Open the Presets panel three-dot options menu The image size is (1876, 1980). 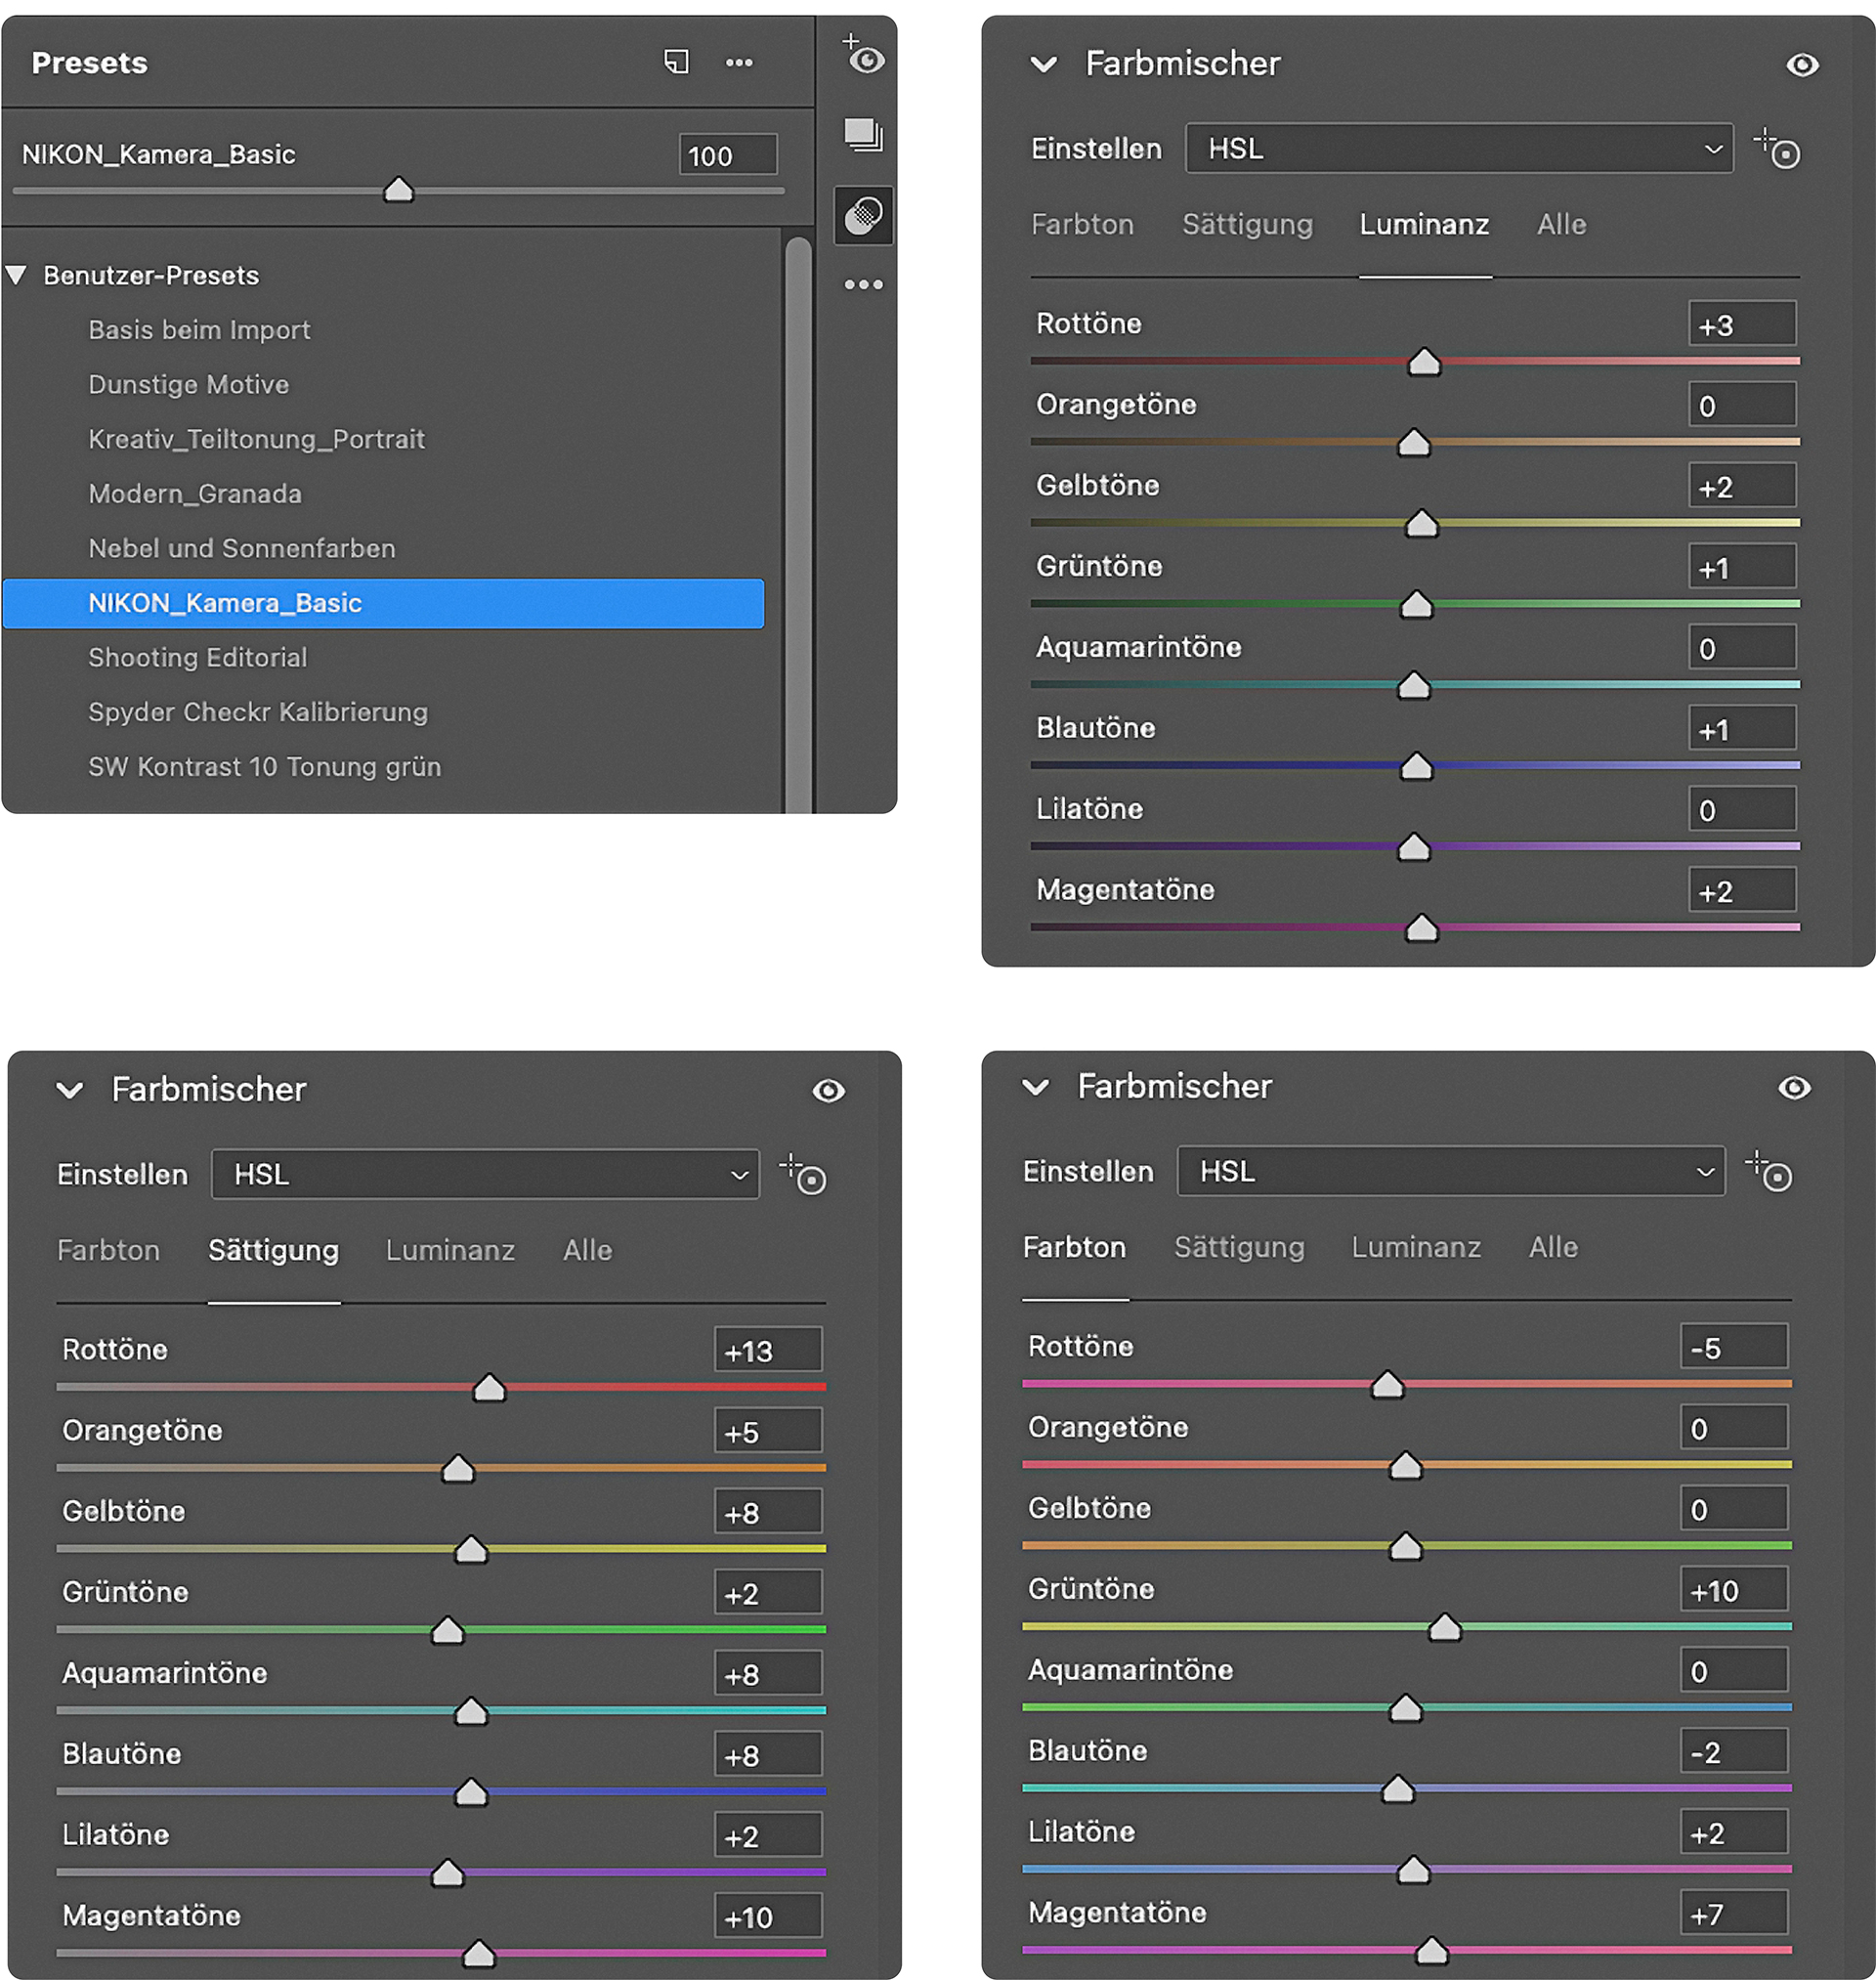tap(739, 63)
